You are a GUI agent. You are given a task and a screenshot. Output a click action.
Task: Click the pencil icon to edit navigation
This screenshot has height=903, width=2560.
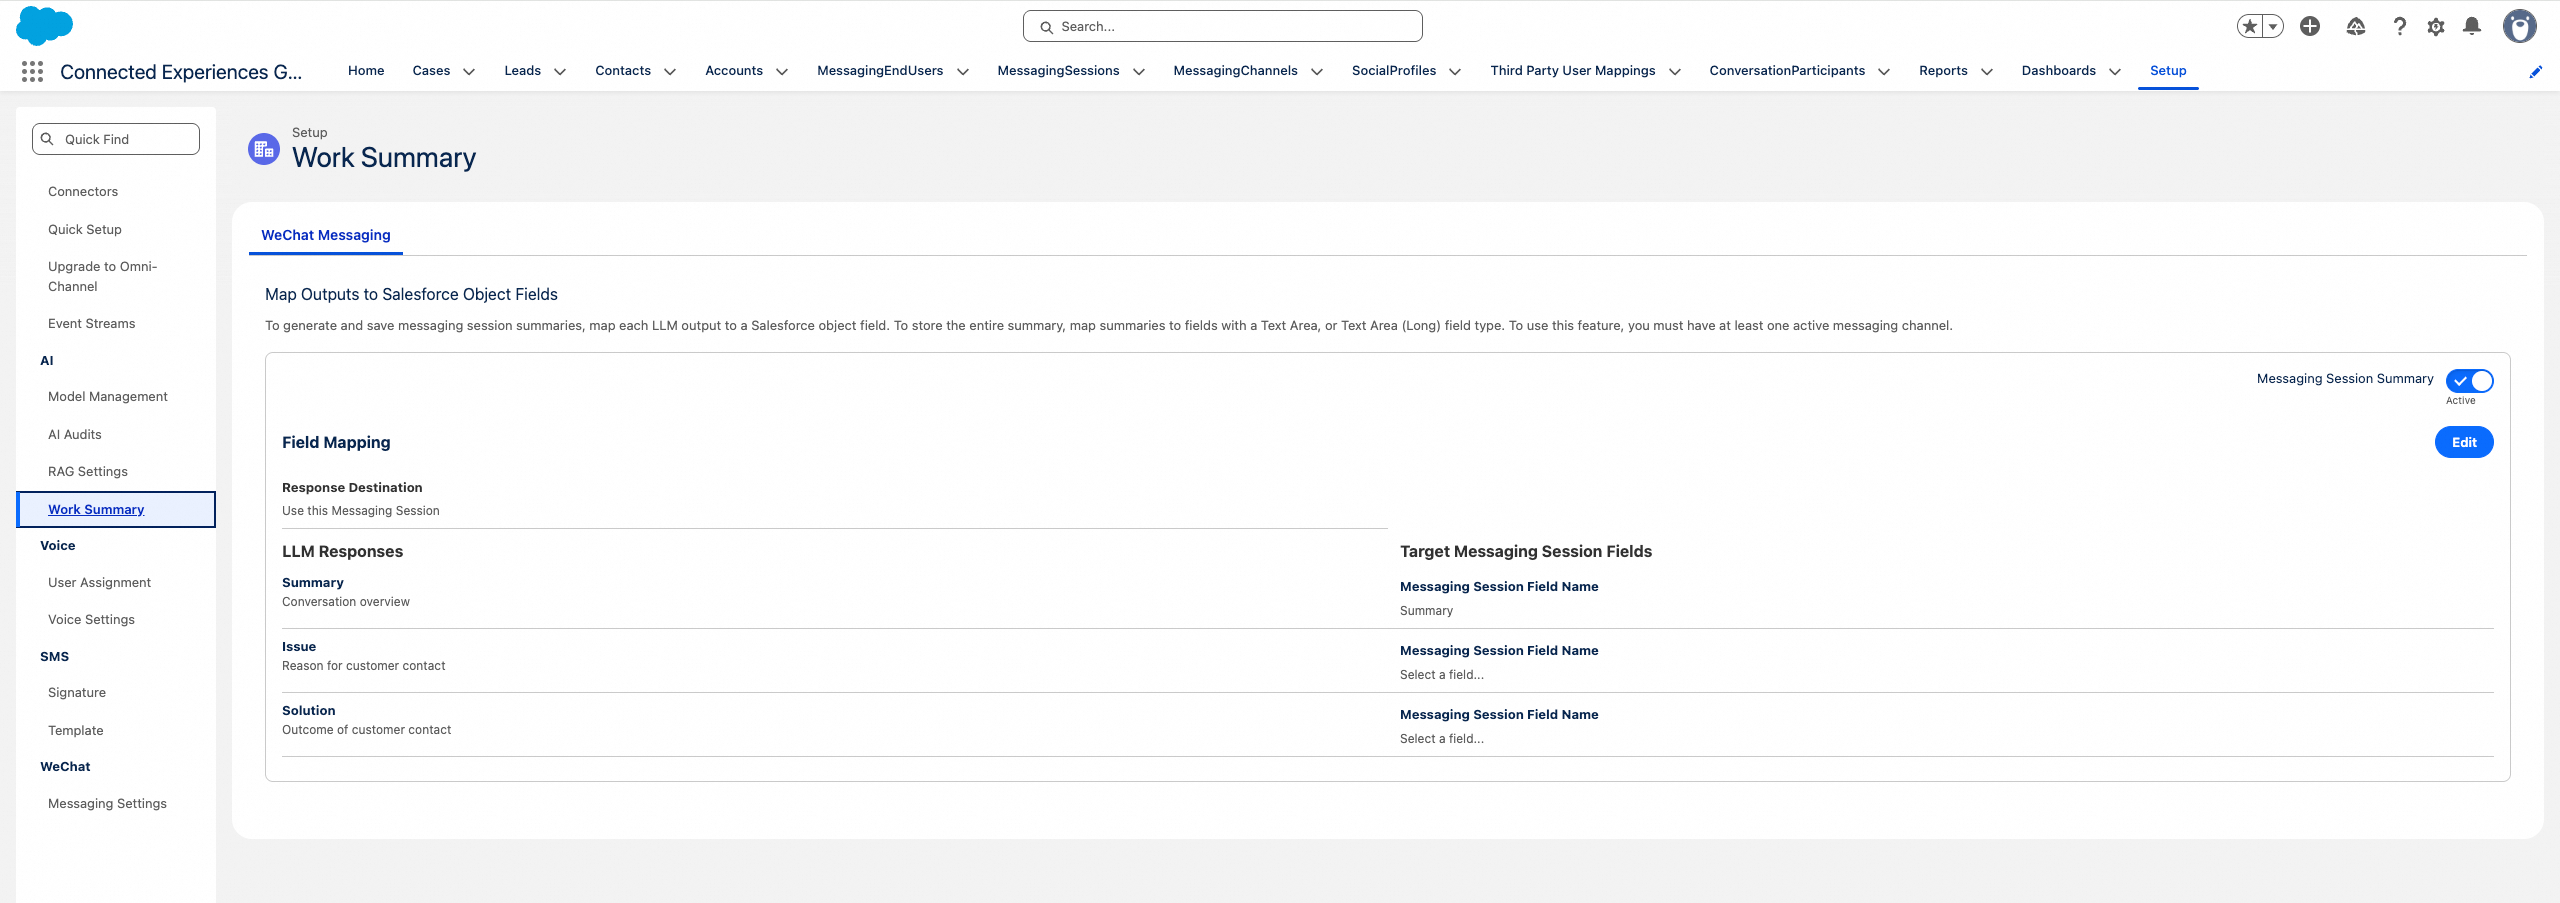(x=2536, y=72)
